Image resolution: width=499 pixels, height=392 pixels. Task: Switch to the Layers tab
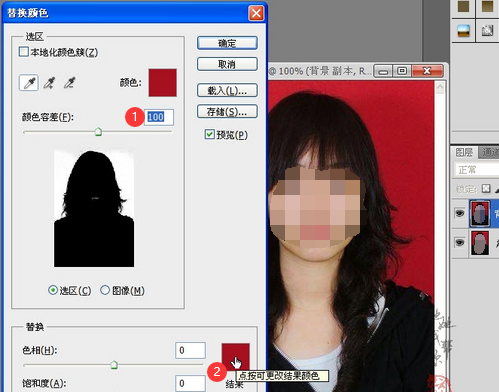point(464,152)
